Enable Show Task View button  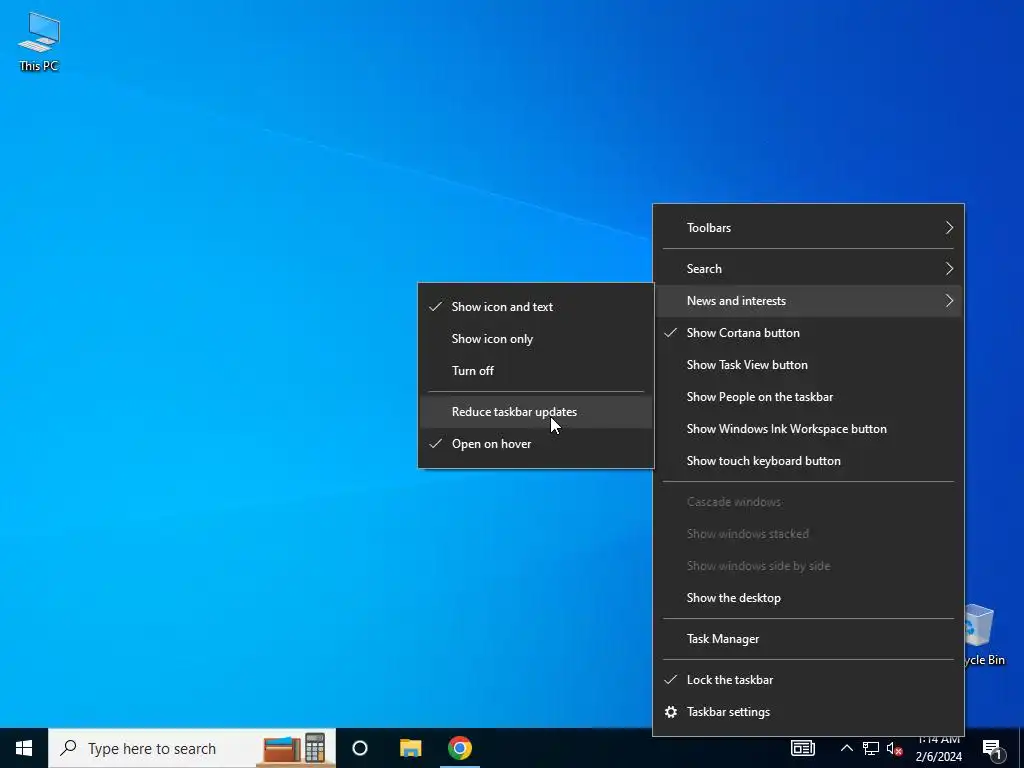808,364
